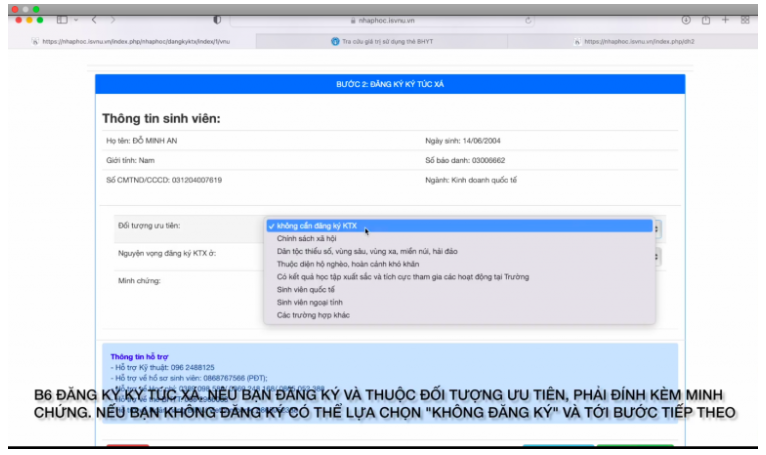Screen dimensions: 766x455
Task: Click 'Ngành: Kinh doanh quốc tế' text
Action: 471,180
